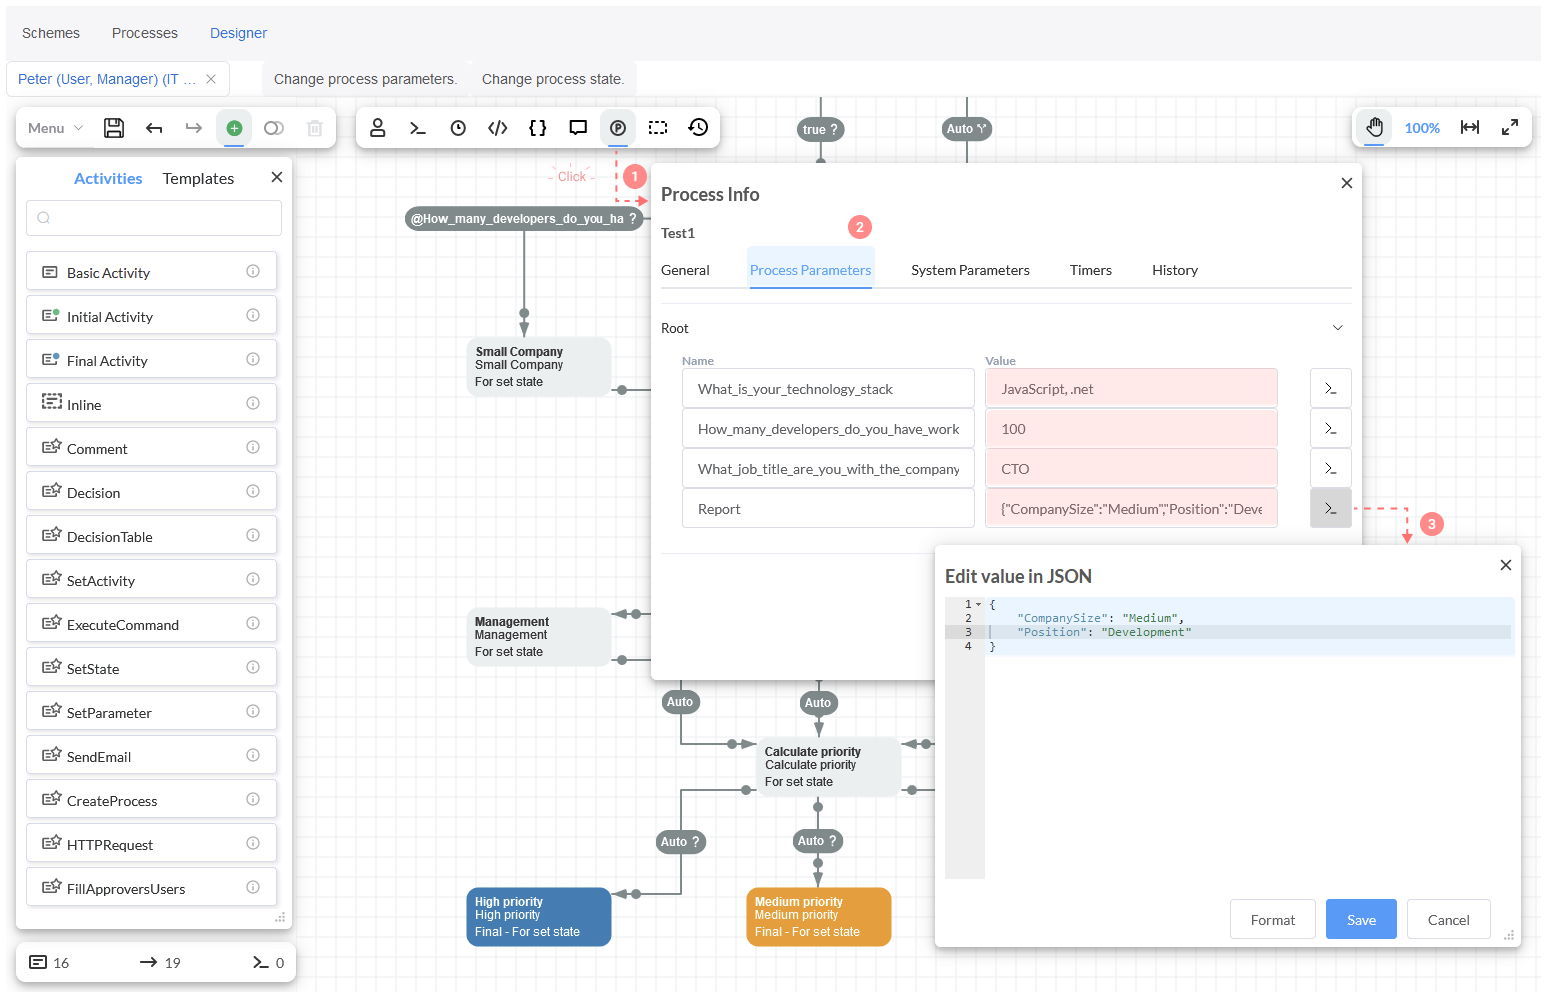Screen dimensions: 1548x1006
Task: Redo the last designer action
Action: point(194,128)
